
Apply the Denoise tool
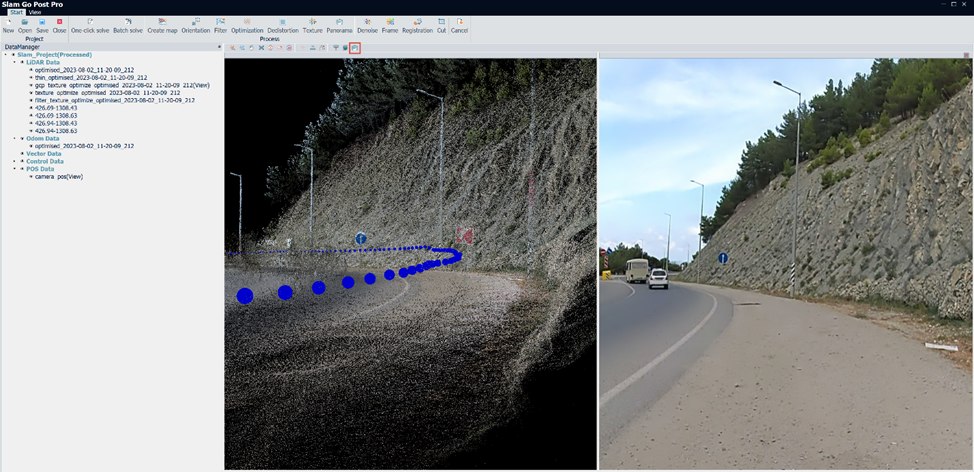[367, 25]
